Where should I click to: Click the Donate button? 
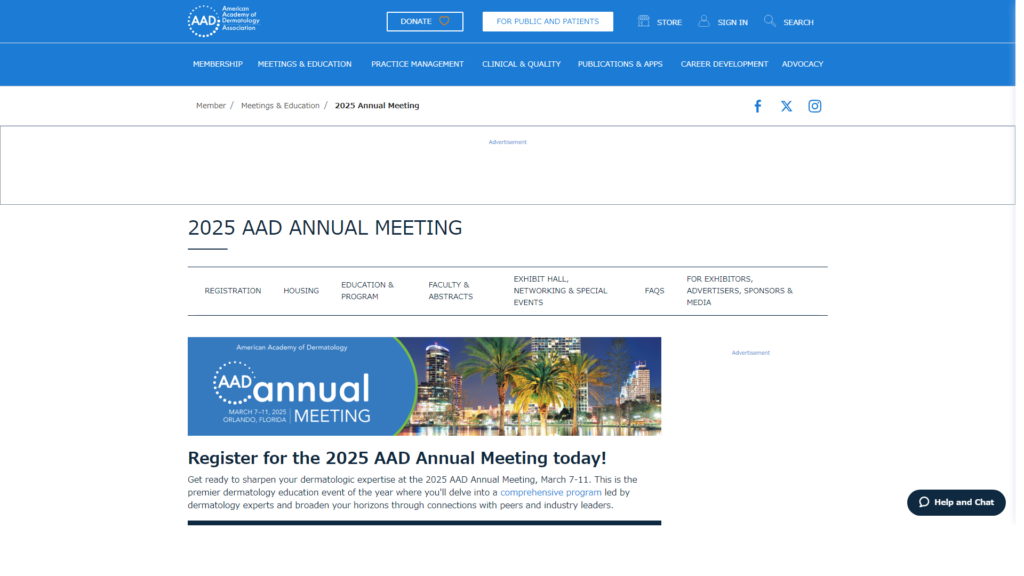(x=424, y=20)
